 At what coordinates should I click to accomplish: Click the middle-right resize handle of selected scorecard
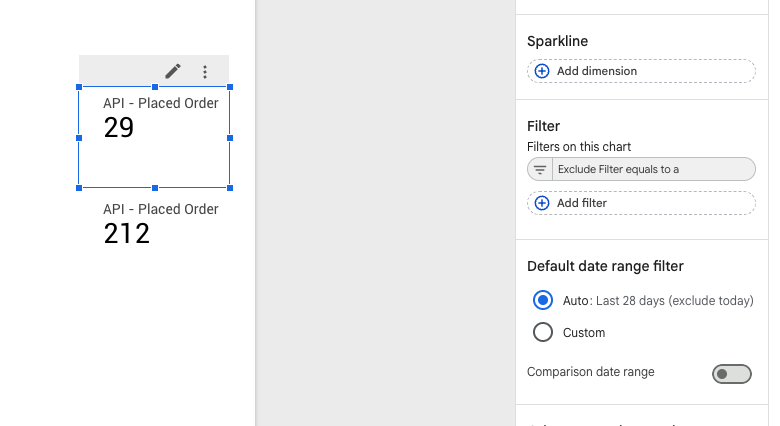pyautogui.click(x=230, y=137)
